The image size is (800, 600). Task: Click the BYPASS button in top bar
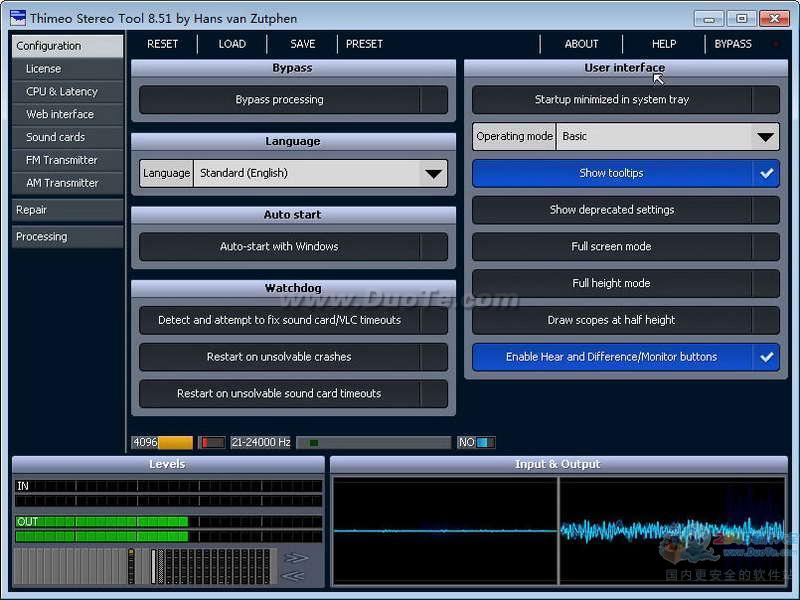pos(733,44)
